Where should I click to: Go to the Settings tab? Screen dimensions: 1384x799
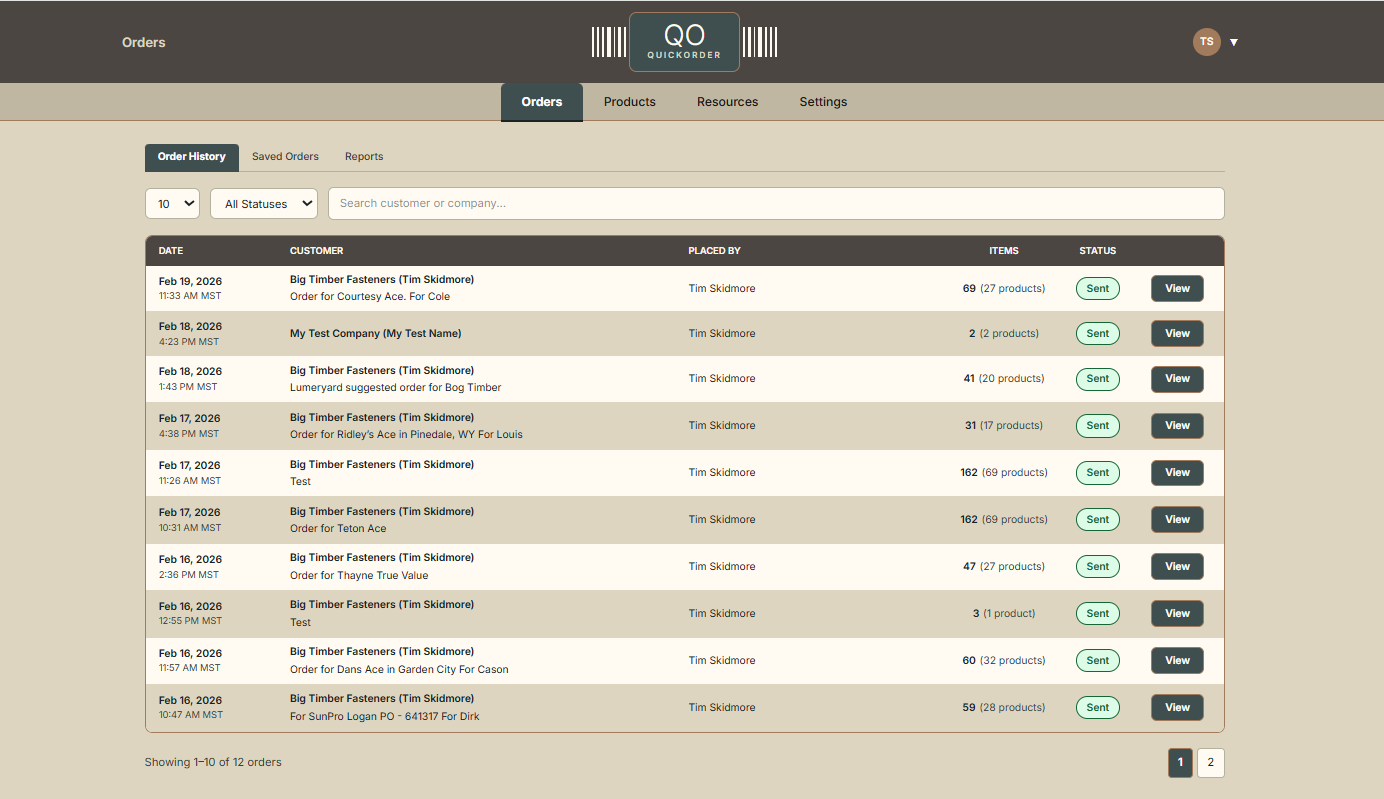823,102
